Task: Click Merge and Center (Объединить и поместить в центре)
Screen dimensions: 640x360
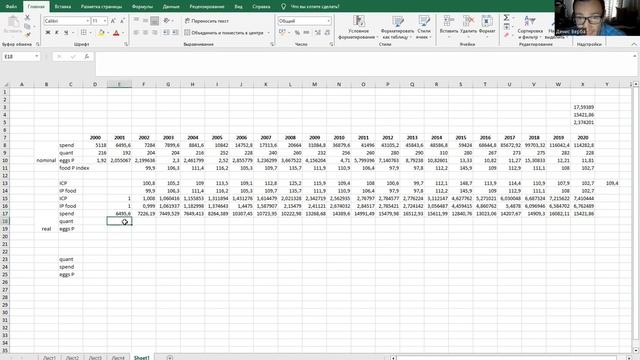Action: click(x=224, y=33)
